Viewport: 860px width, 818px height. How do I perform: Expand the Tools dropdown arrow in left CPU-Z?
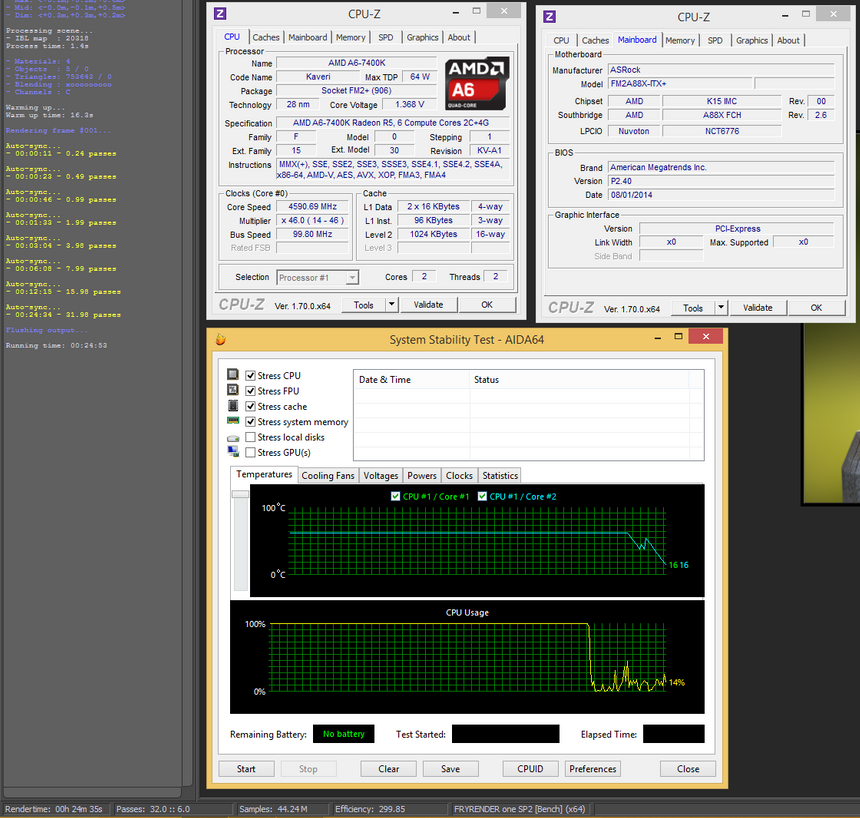pos(391,305)
